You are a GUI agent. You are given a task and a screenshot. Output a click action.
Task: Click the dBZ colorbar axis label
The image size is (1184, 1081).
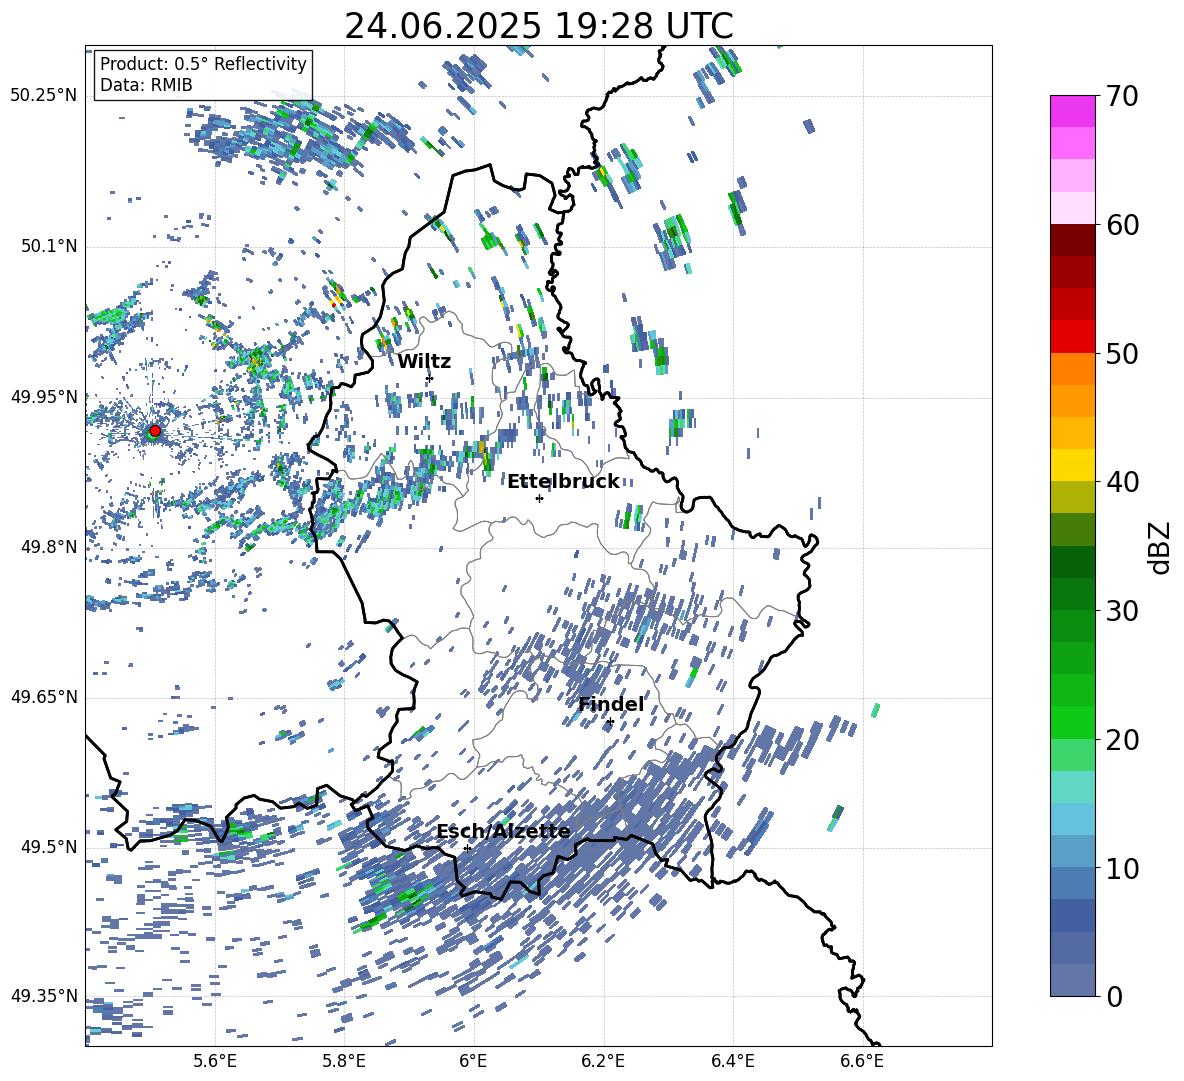(x=1159, y=547)
